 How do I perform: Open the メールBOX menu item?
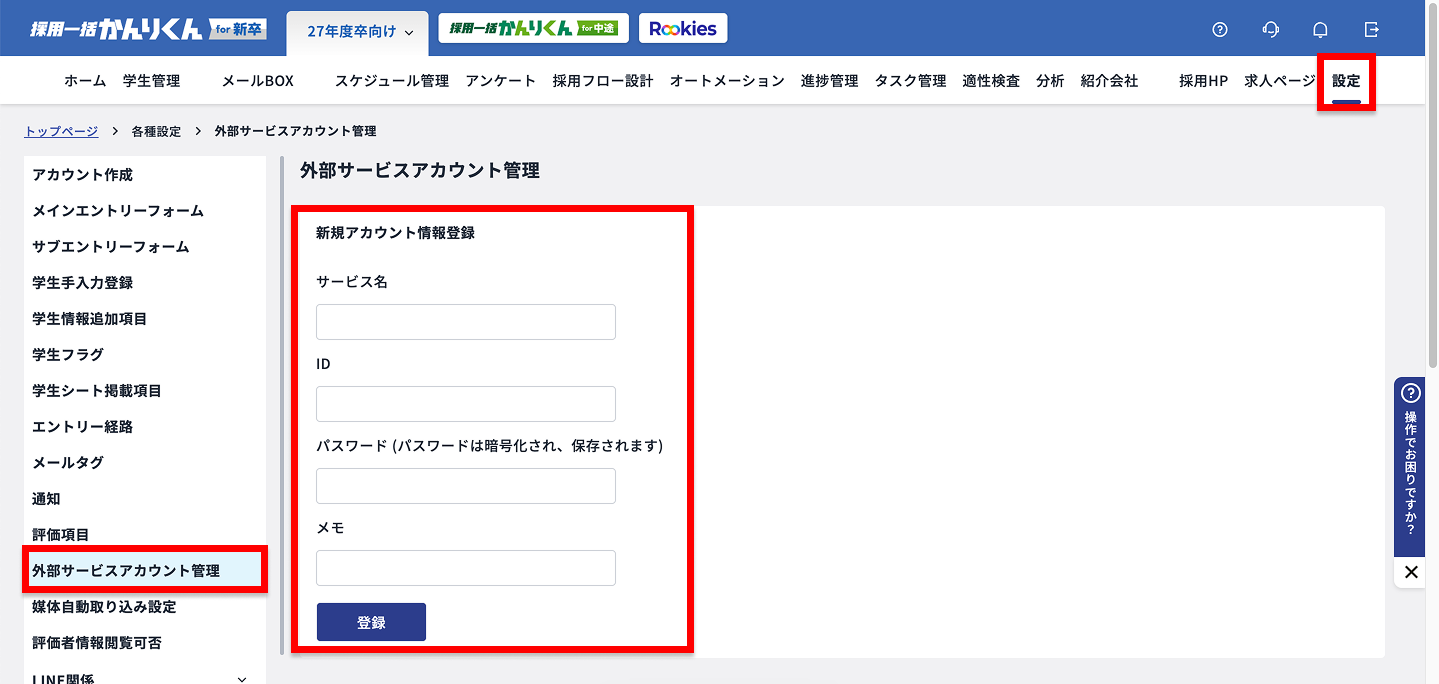pyautogui.click(x=256, y=80)
